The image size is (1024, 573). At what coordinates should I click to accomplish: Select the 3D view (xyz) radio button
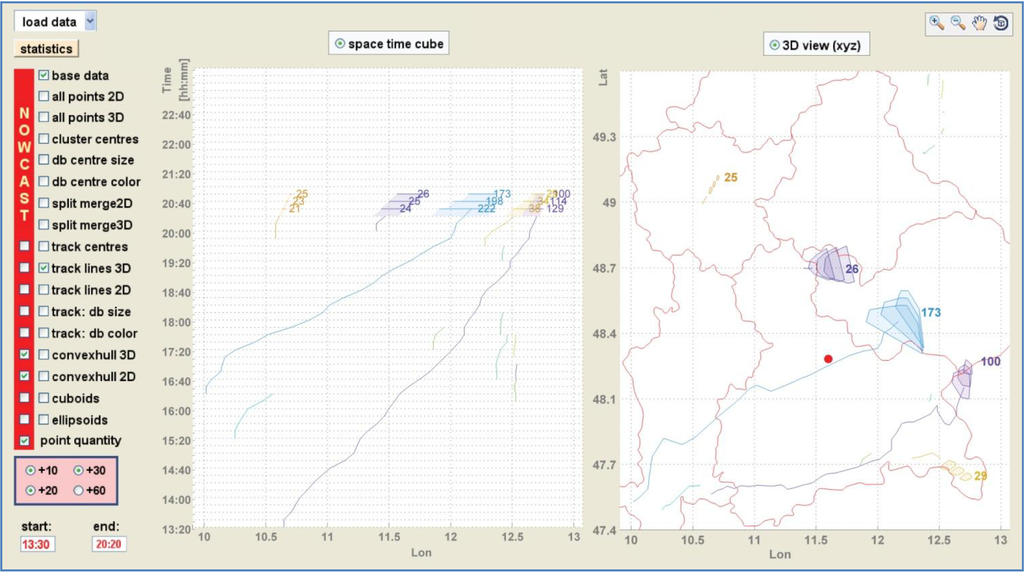click(x=774, y=45)
